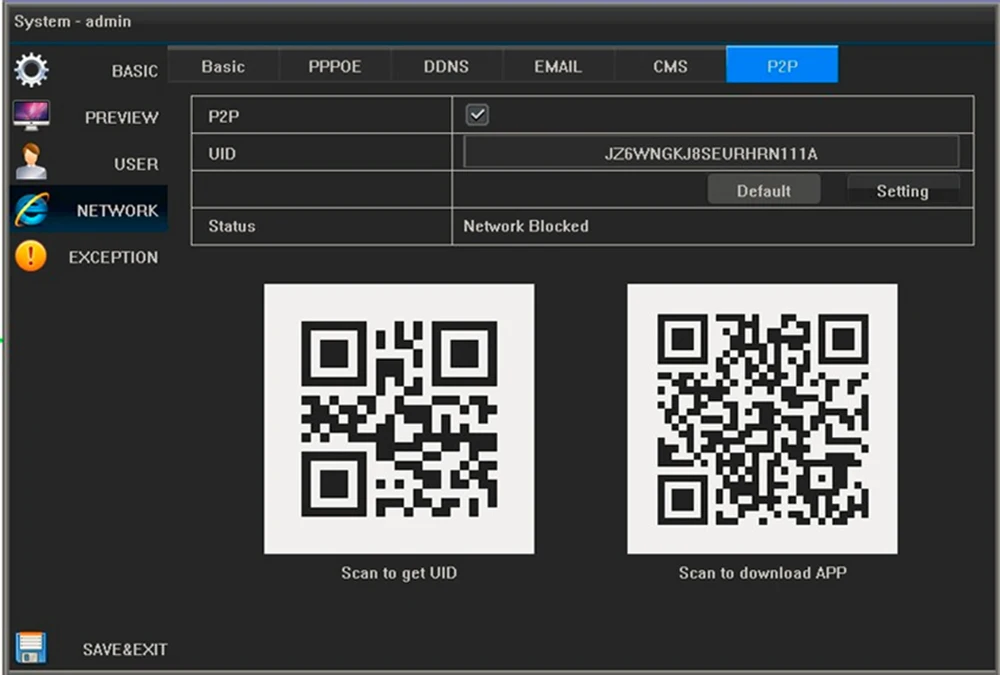Screen dimensions: 1000x675
Task: Click the PREVIEW monitor icon
Action: 31,115
